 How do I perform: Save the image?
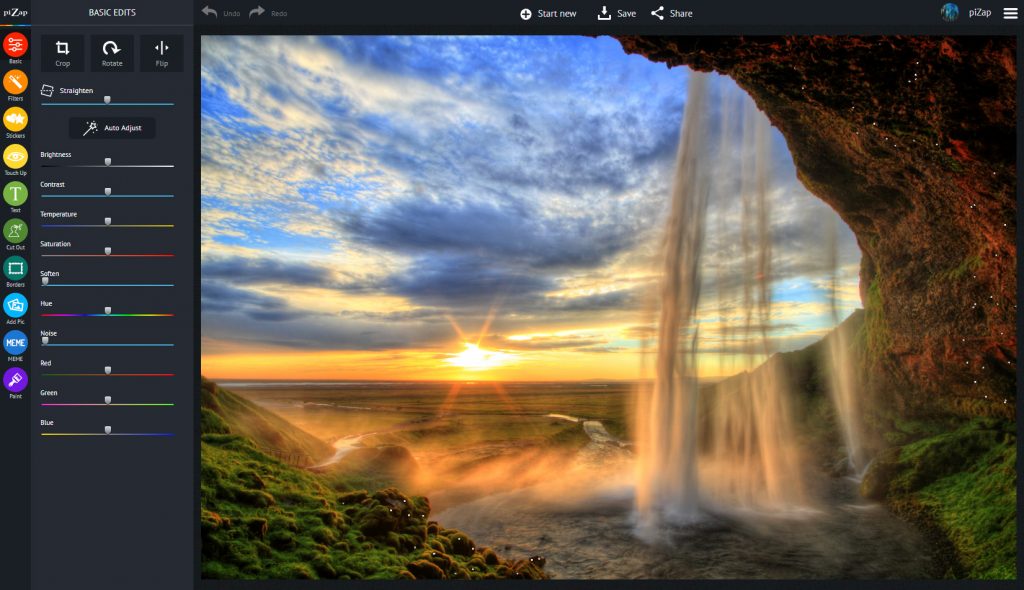point(616,13)
